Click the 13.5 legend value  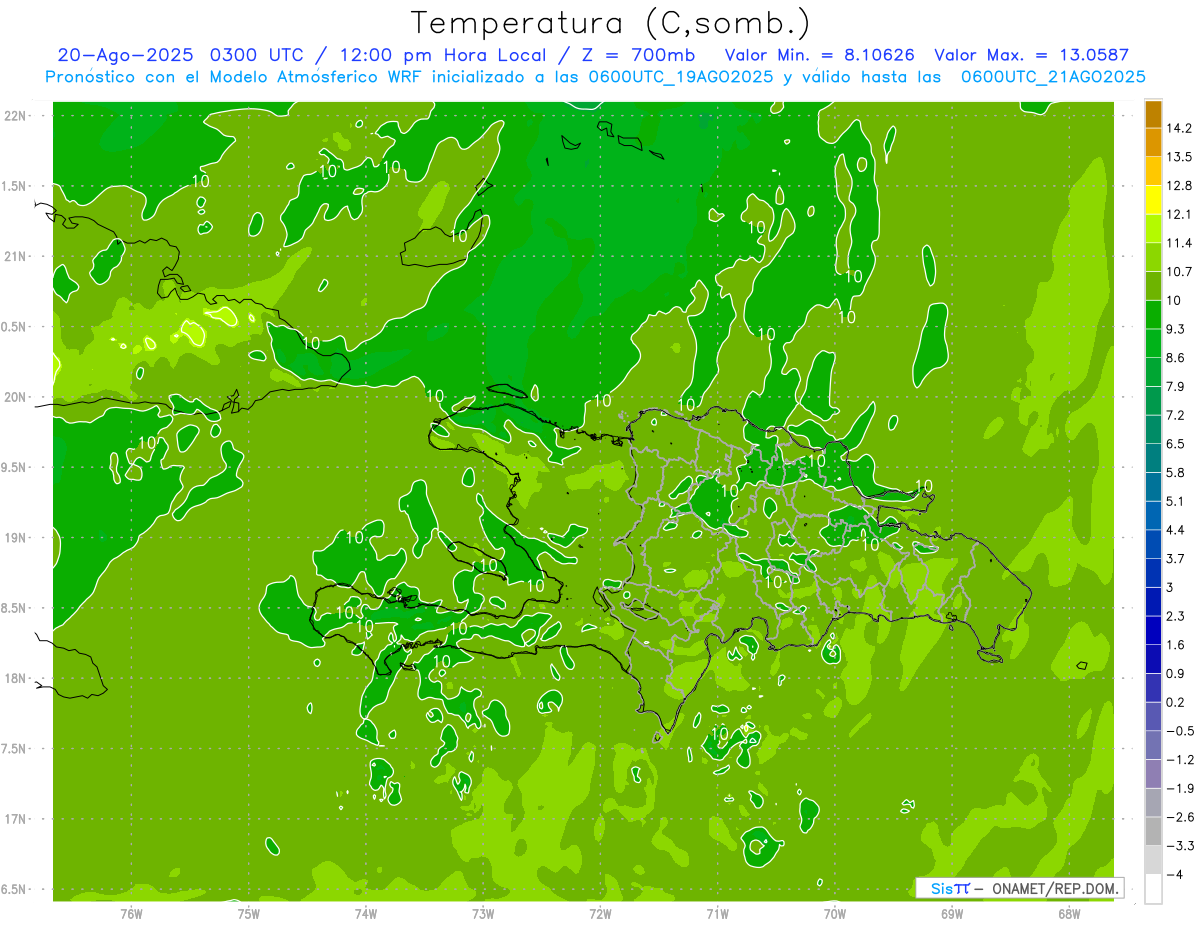point(1179,157)
